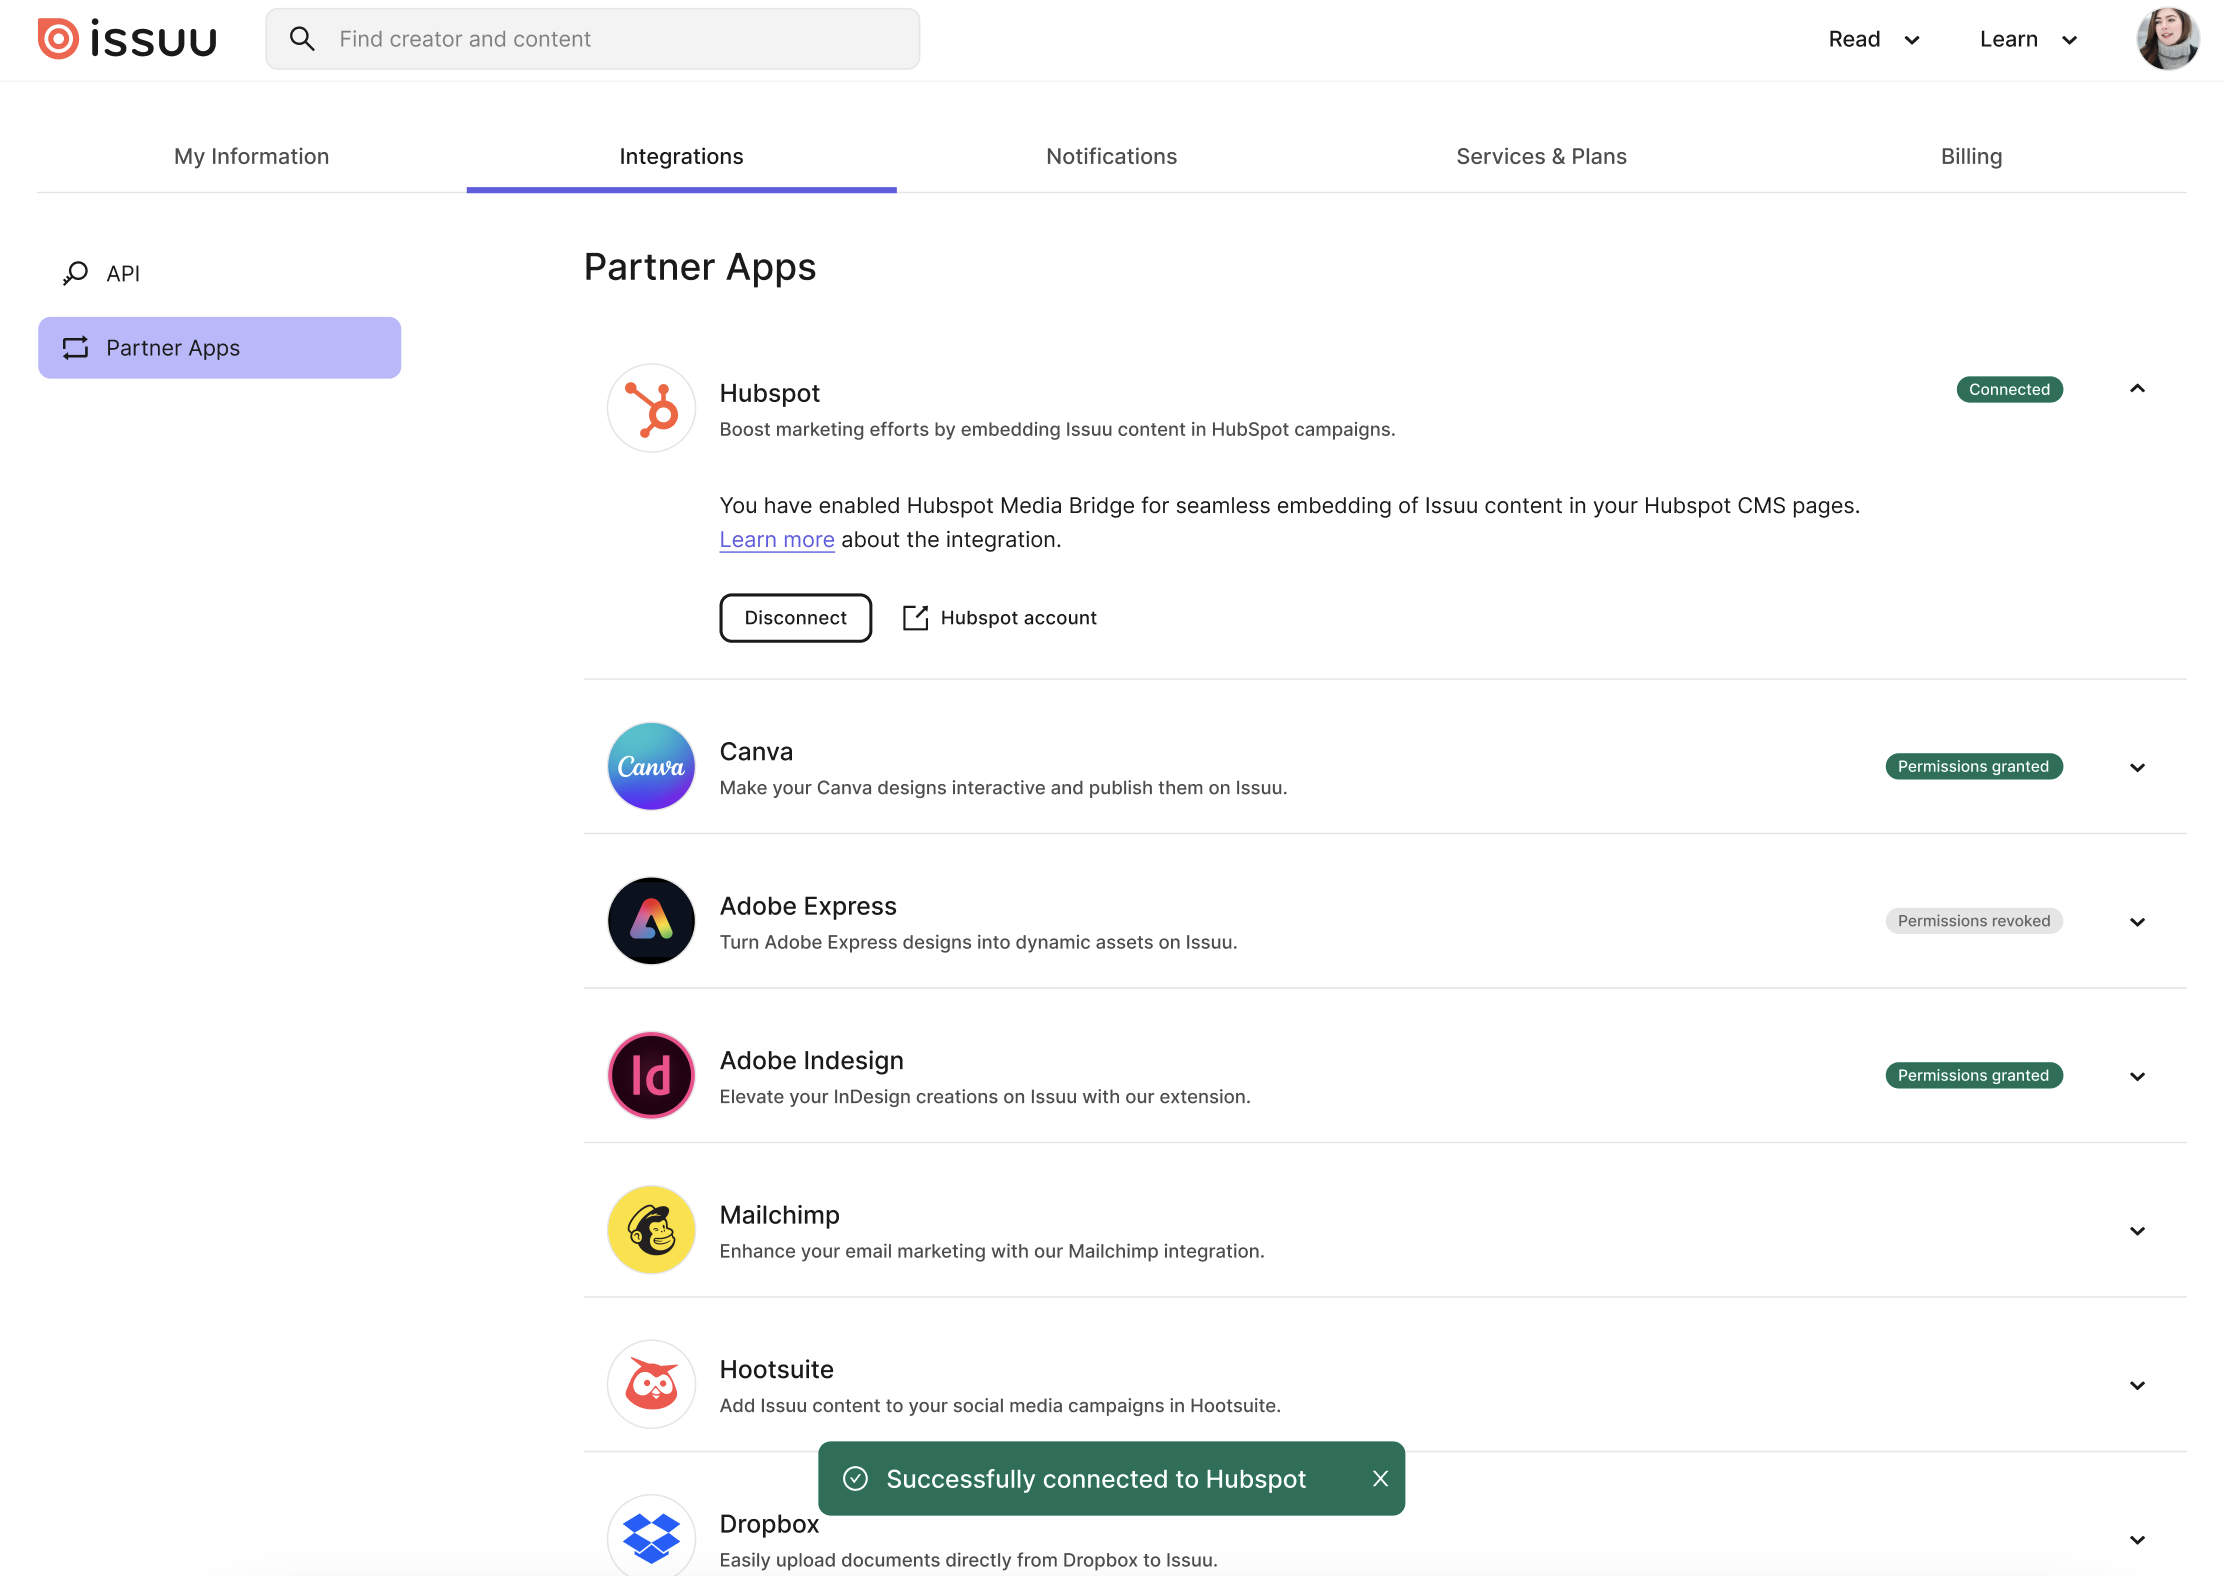
Task: Click the Dropbox logo icon
Action: pos(651,1537)
